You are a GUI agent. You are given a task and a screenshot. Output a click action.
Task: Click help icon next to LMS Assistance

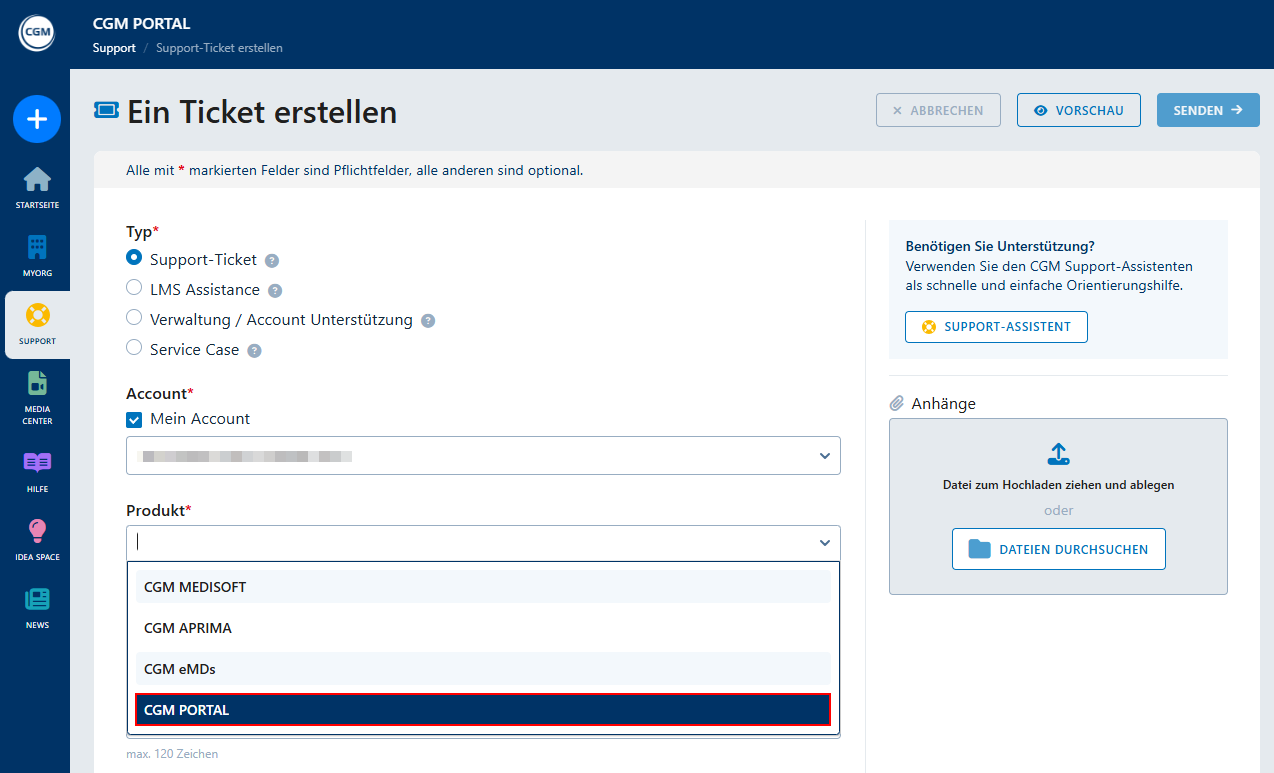tap(275, 291)
